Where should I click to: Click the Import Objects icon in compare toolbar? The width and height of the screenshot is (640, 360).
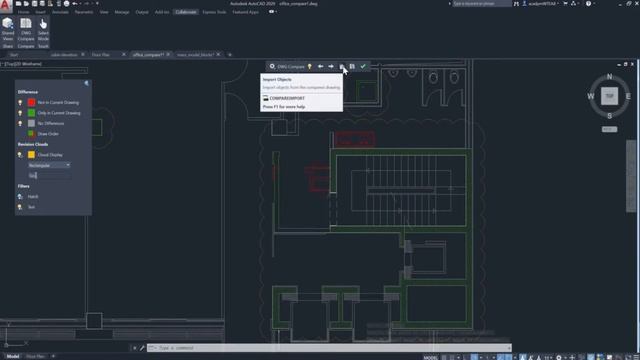click(x=342, y=66)
